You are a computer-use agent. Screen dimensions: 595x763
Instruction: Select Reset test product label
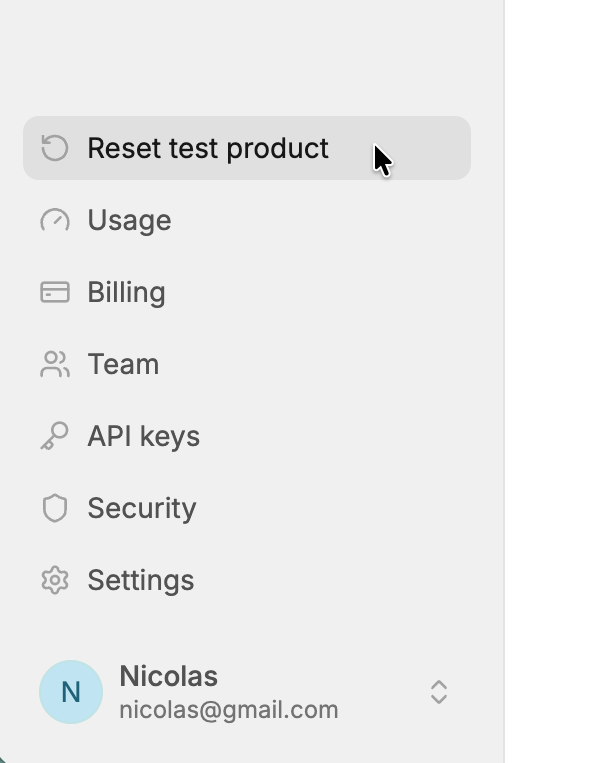point(208,148)
